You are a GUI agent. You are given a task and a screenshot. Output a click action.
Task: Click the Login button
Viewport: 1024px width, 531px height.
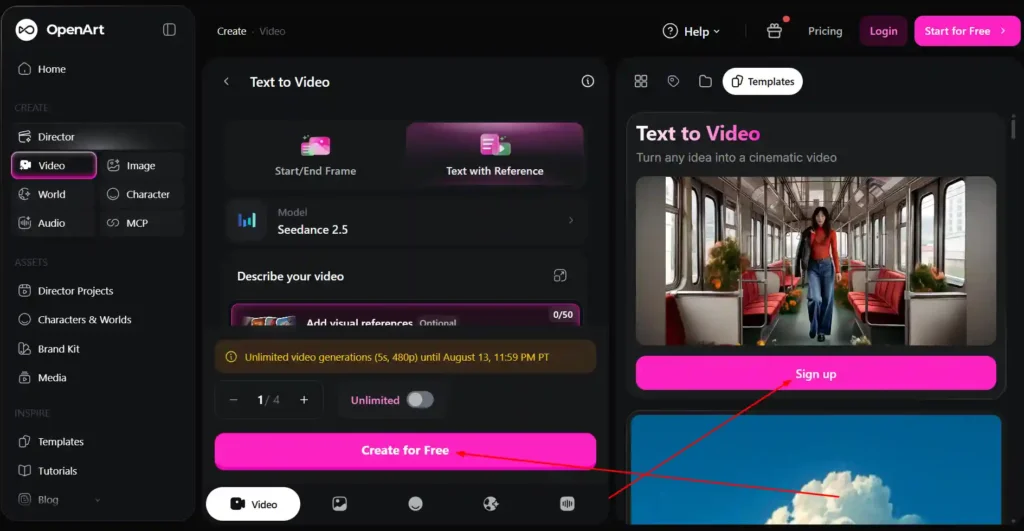pyautogui.click(x=883, y=31)
